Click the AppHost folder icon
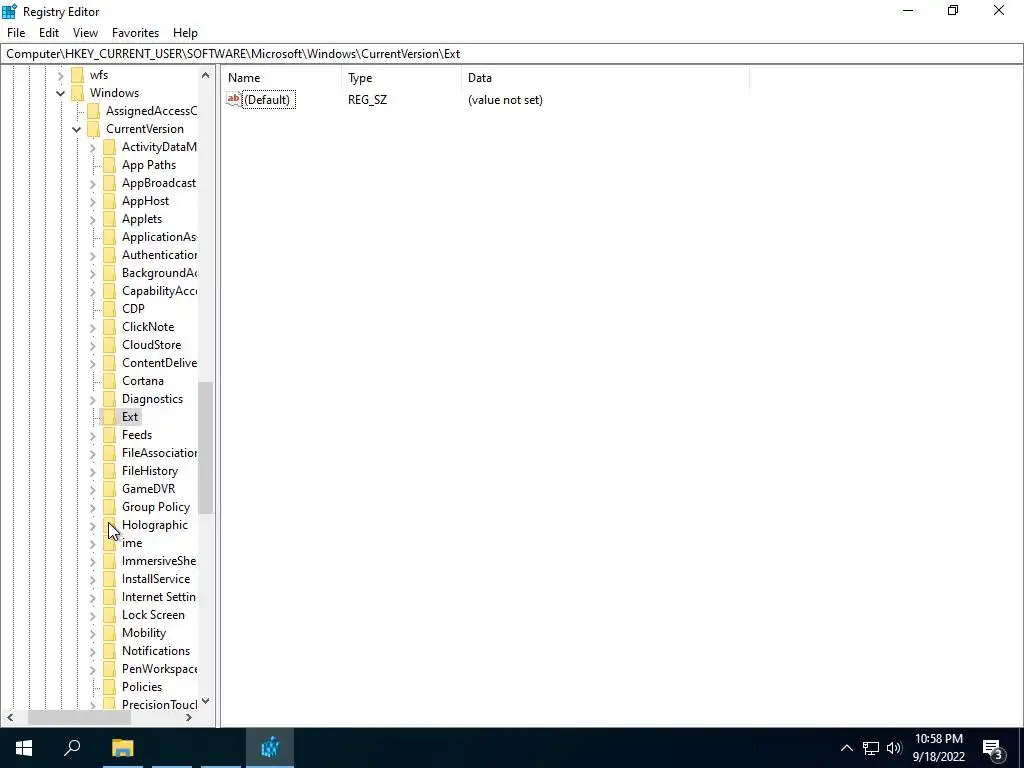 tap(110, 201)
